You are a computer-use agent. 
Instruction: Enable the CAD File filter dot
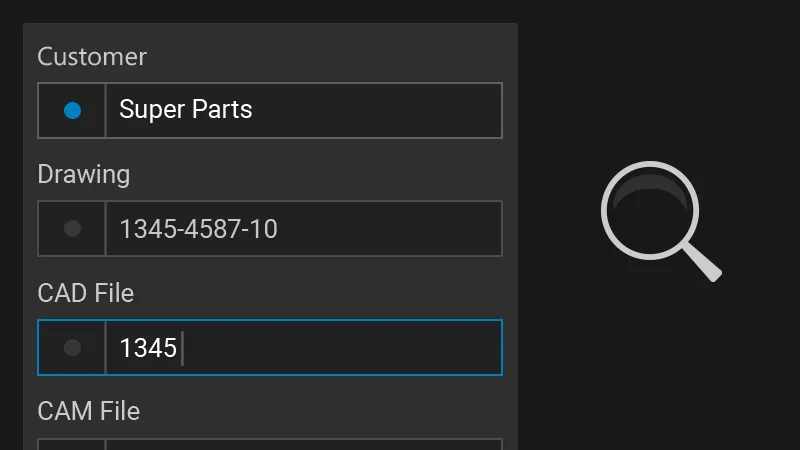[x=72, y=347]
